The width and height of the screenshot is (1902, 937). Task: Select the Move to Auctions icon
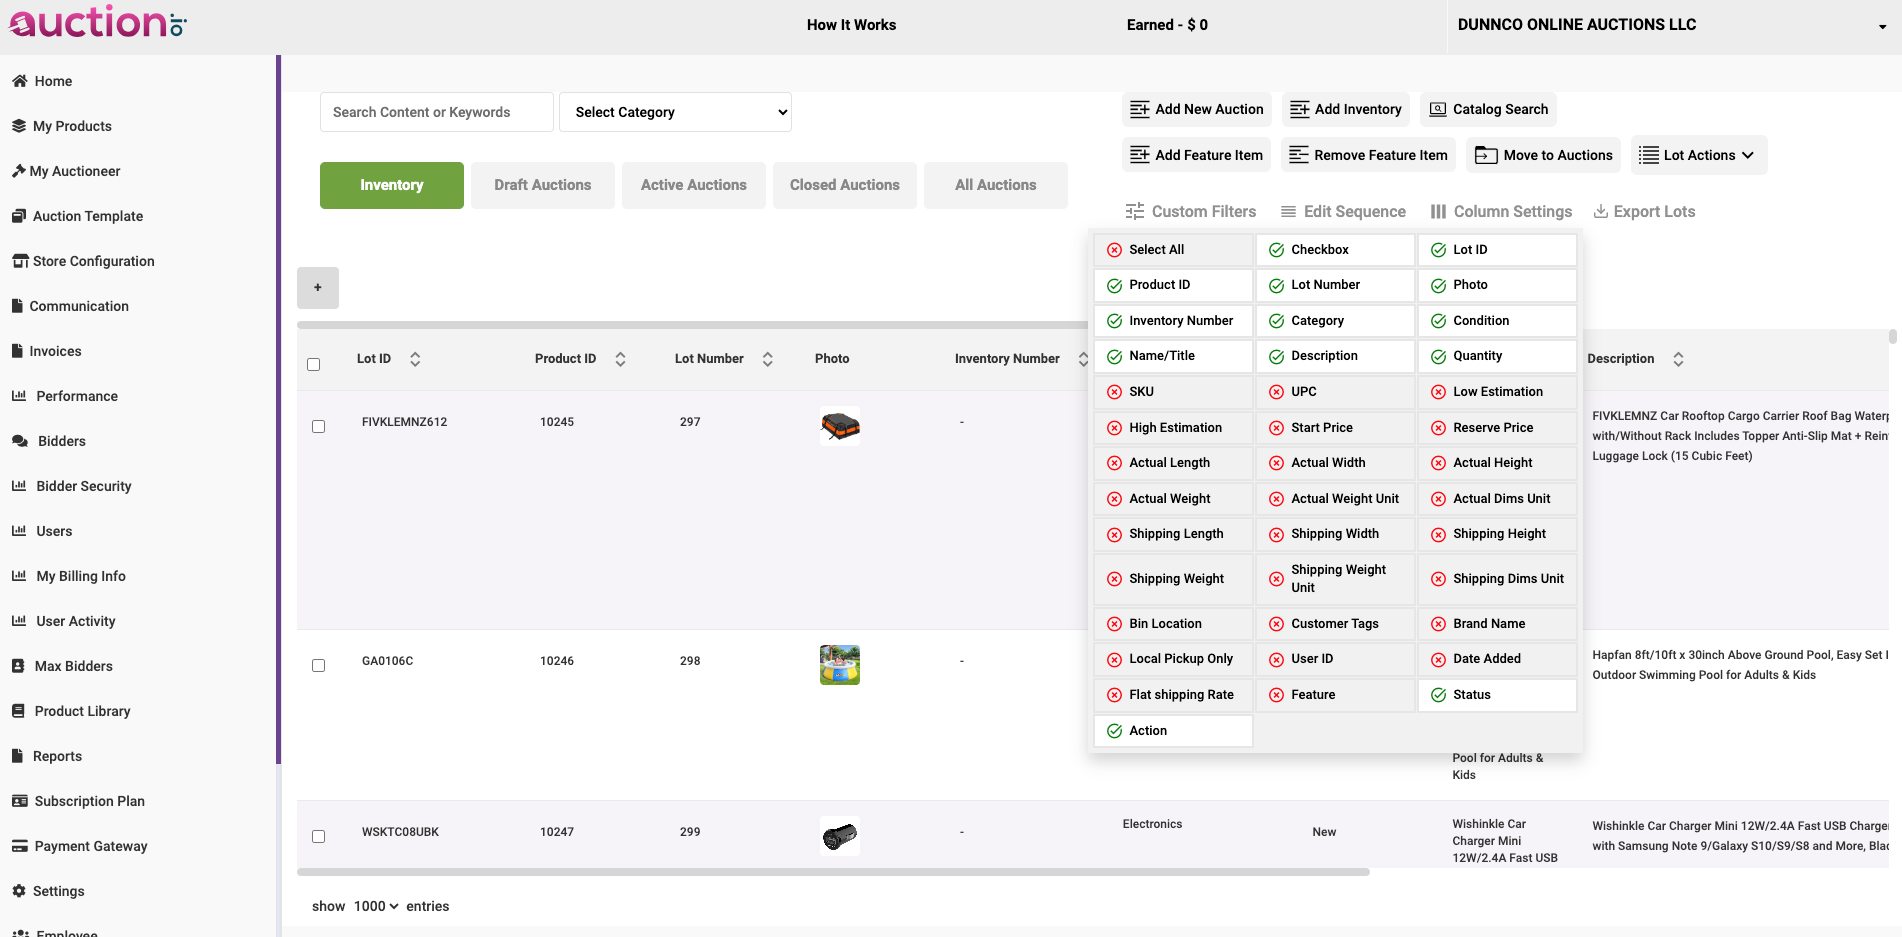tap(1485, 155)
